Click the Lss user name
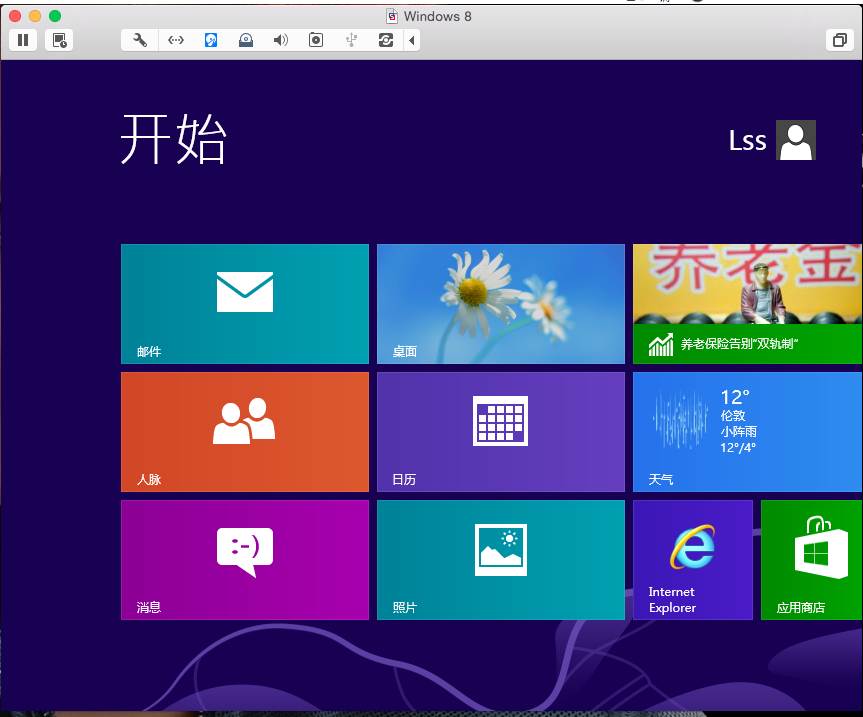 click(747, 141)
